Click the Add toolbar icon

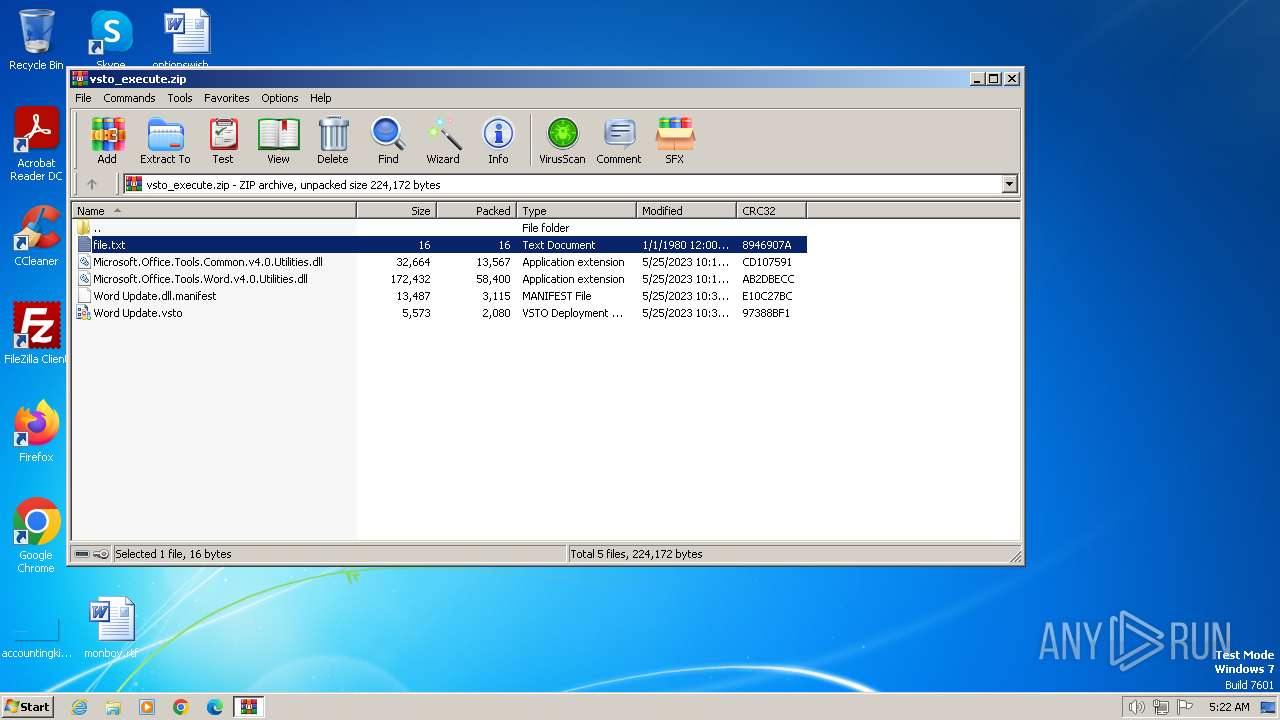click(x=107, y=140)
